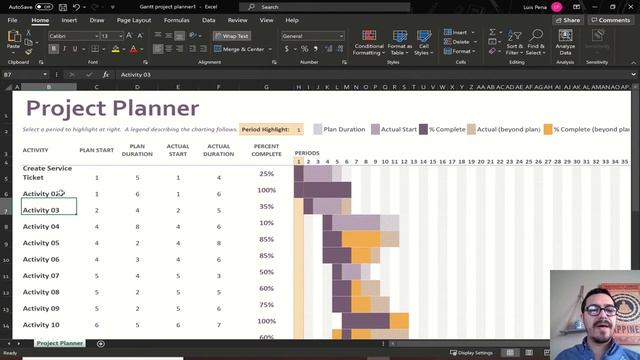Click Increase Font Size icon

click(129, 36)
